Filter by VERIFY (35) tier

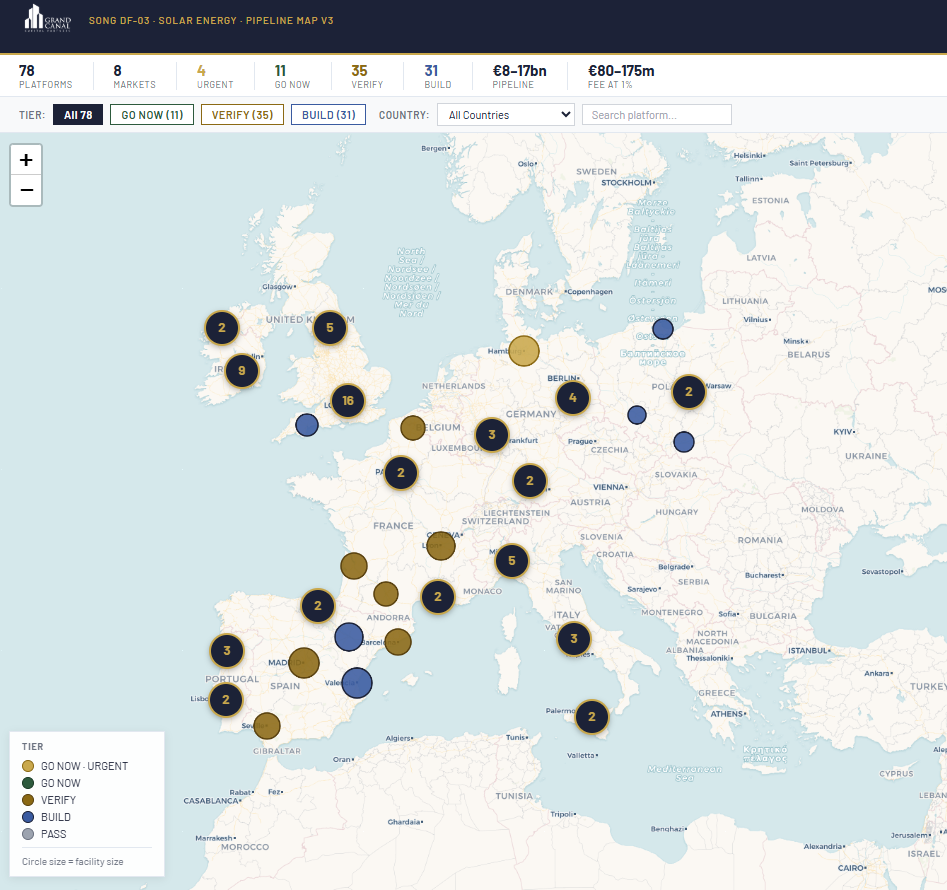(242, 115)
